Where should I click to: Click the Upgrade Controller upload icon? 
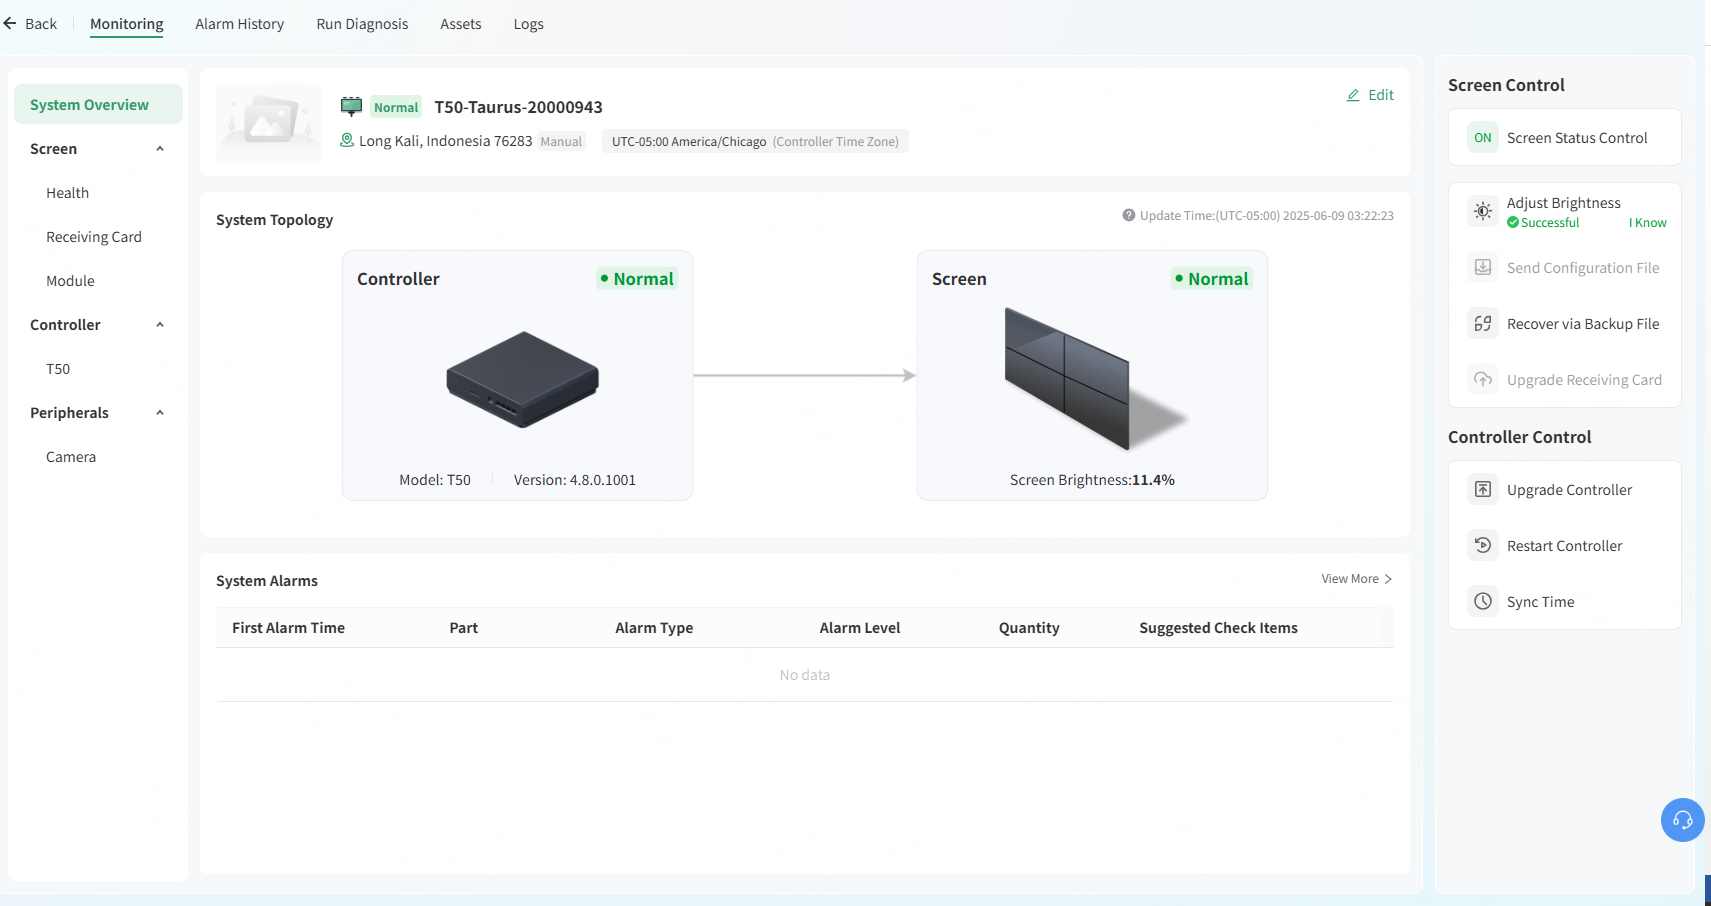click(1483, 489)
